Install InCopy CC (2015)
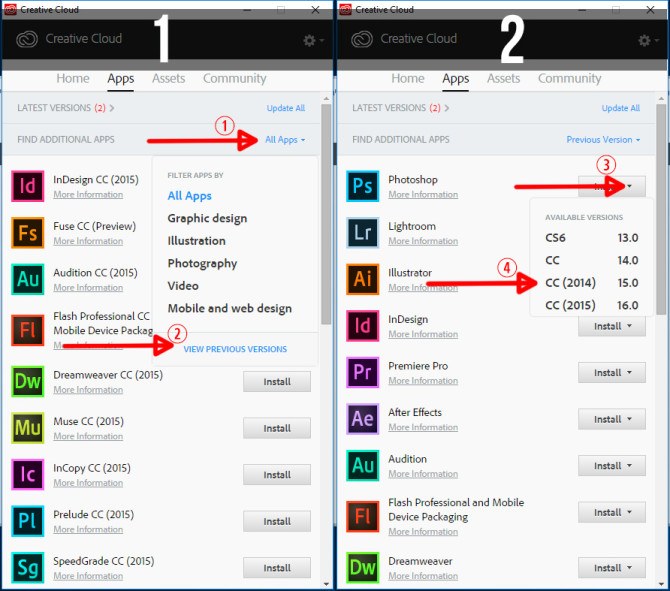The width and height of the screenshot is (670, 591). click(277, 475)
